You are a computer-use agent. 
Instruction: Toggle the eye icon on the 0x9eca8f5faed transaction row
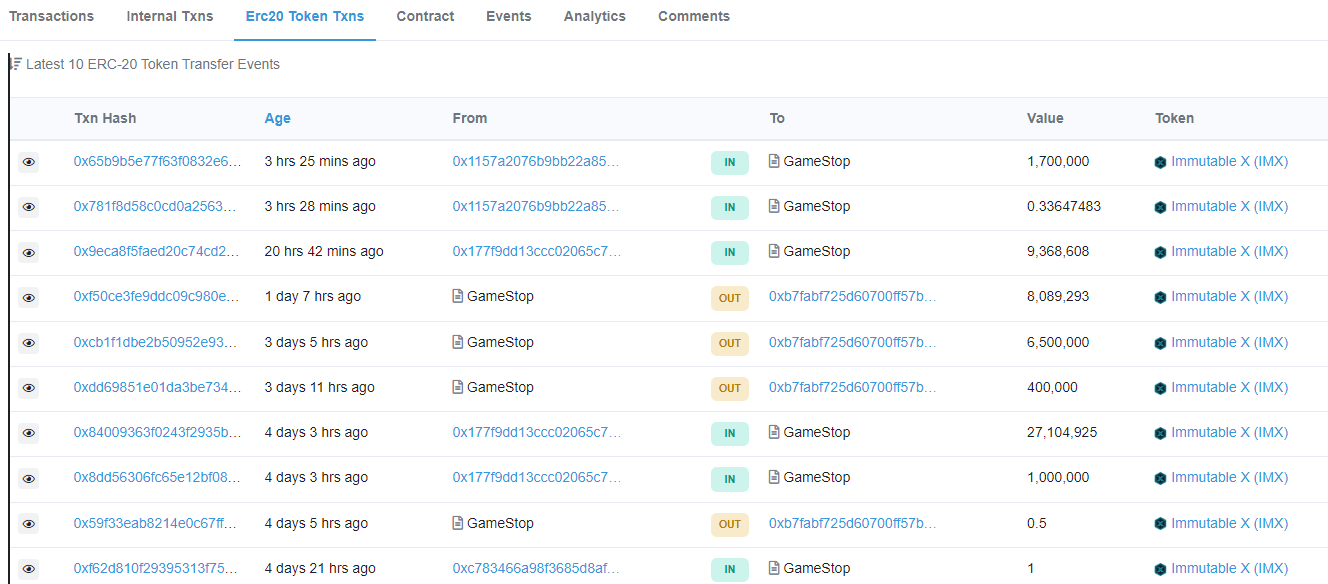pyautogui.click(x=29, y=252)
